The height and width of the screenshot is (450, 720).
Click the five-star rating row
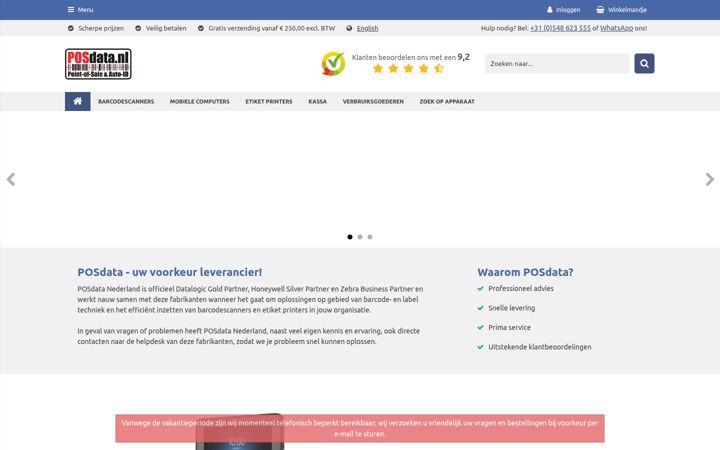pos(408,69)
